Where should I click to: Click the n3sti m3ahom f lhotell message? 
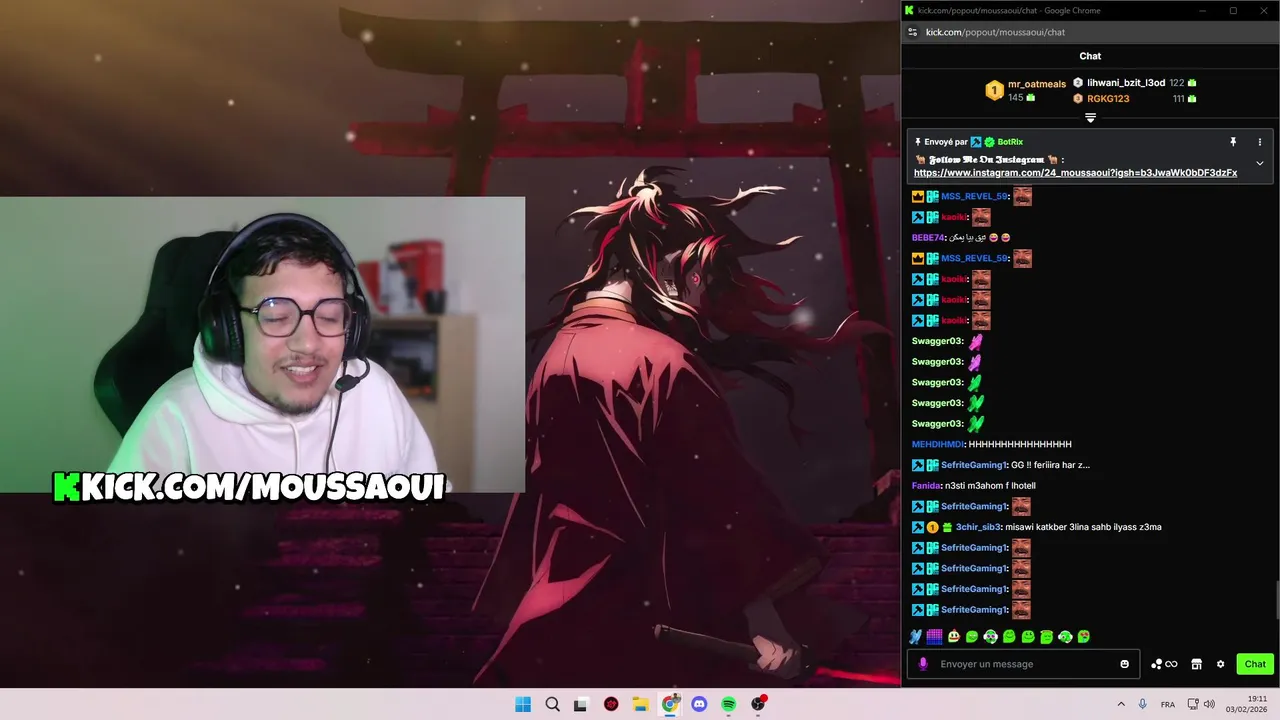pyautogui.click(x=990, y=486)
